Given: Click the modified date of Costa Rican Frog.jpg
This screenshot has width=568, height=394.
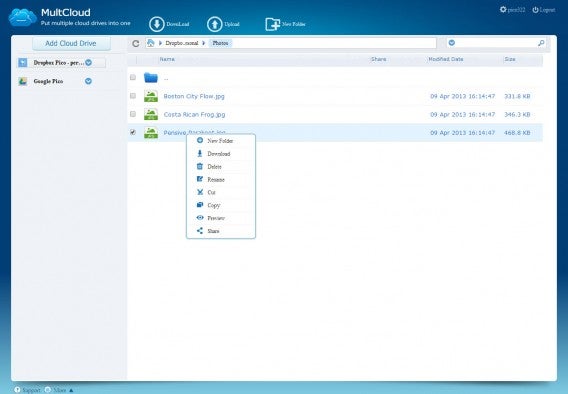Looking at the screenshot, I should pos(462,114).
